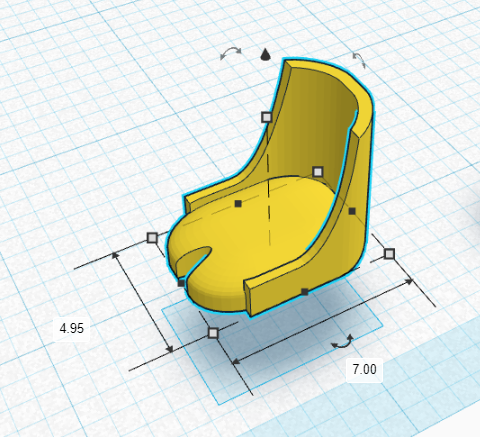Click the black cone lift handle above the chair

point(265,54)
